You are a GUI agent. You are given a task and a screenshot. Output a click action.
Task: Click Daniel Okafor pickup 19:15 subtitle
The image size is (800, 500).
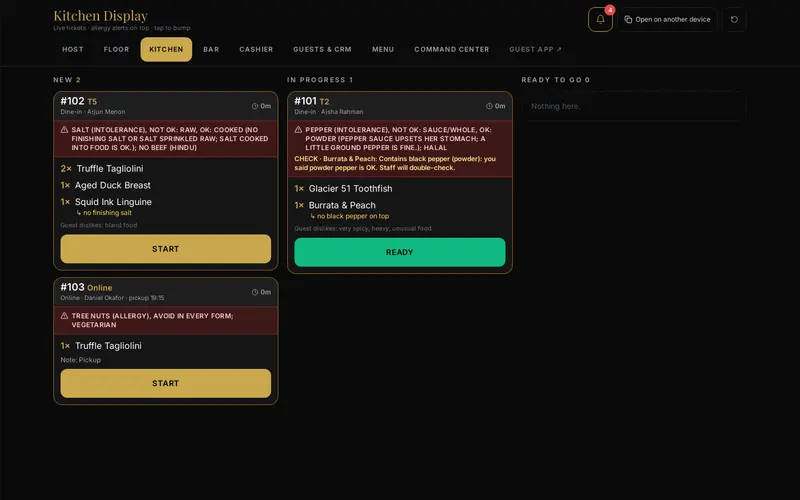(112, 298)
